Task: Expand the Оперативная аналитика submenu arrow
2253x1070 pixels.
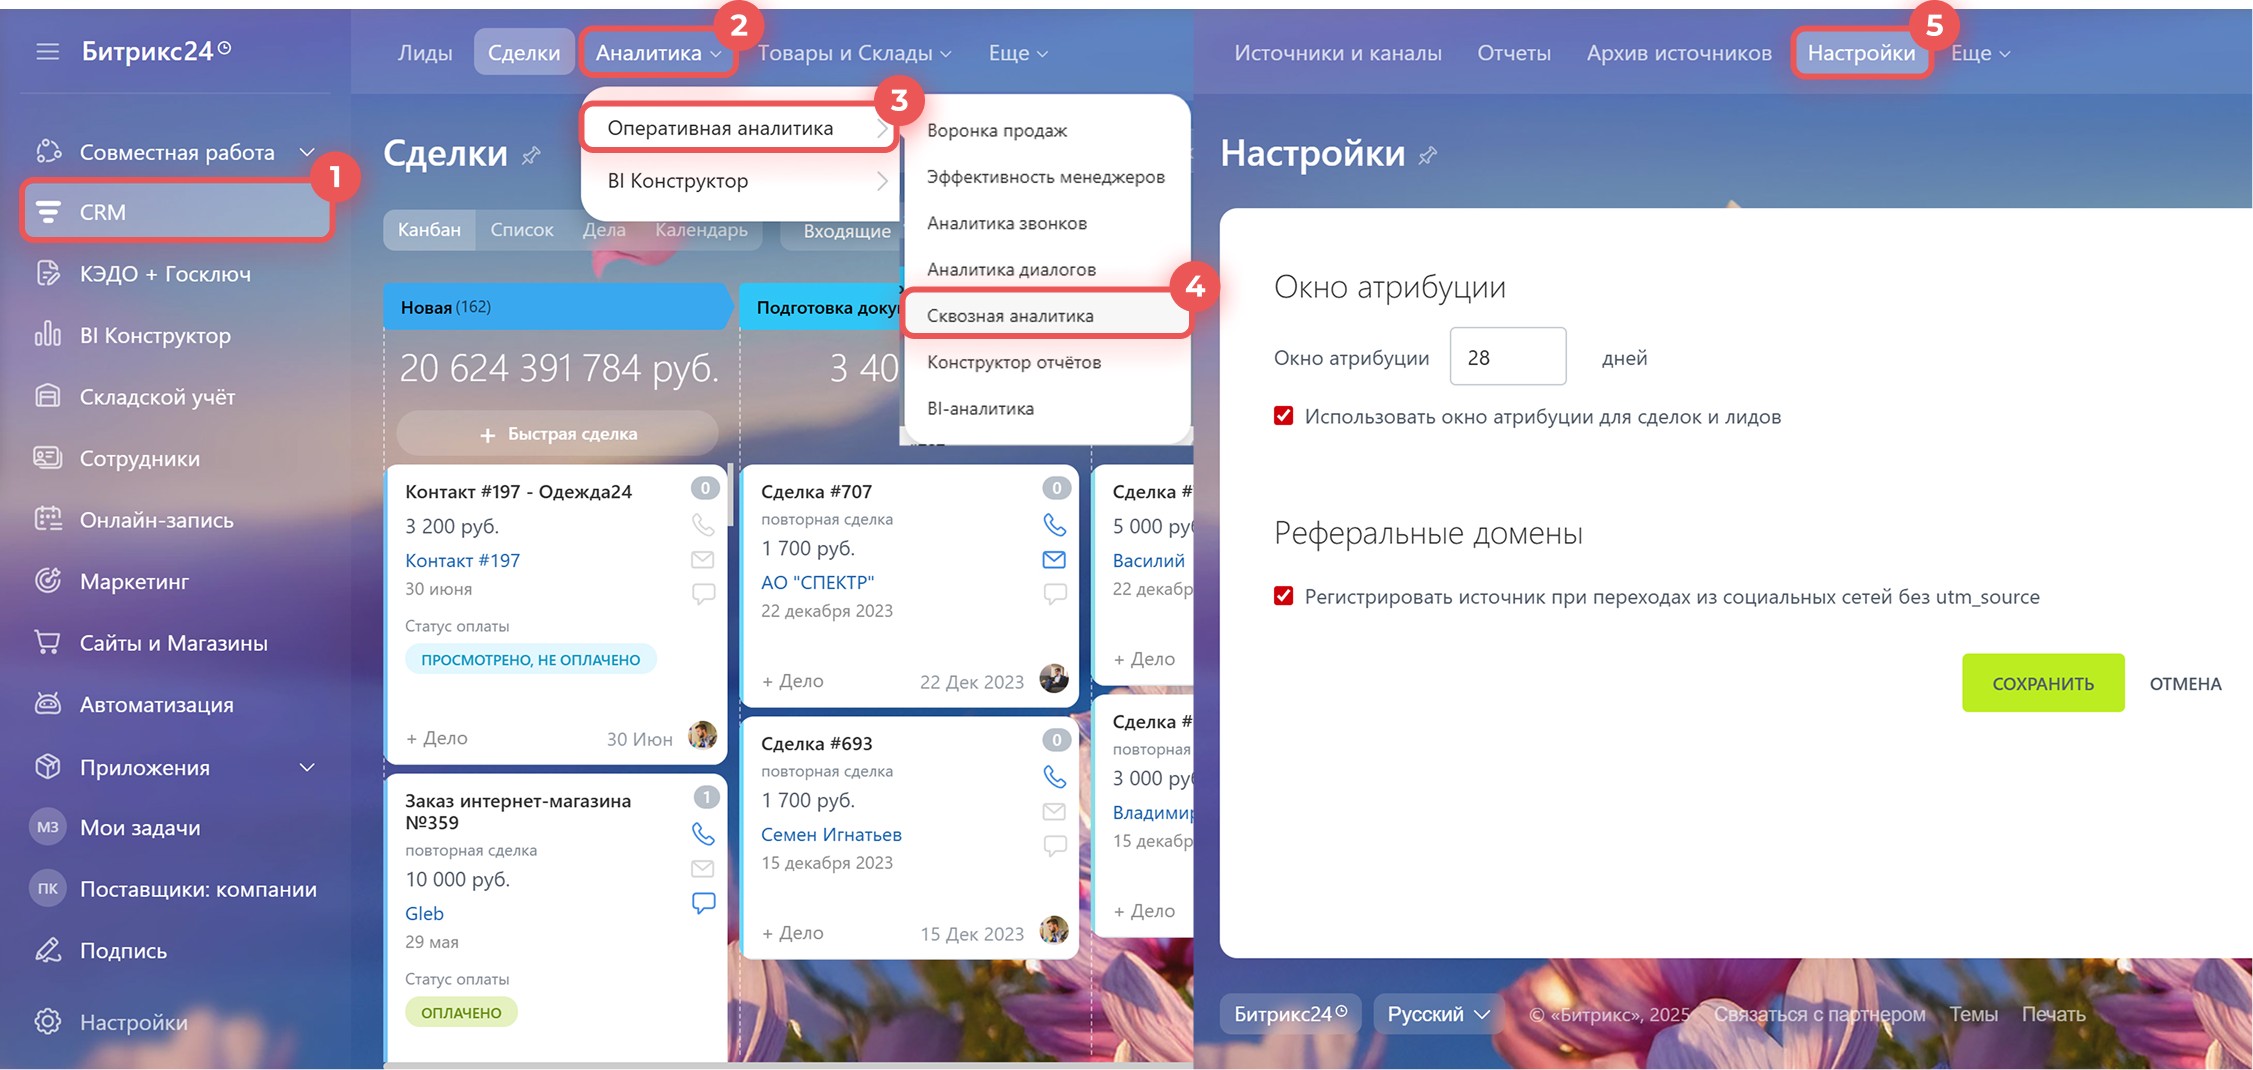Action: [x=881, y=128]
